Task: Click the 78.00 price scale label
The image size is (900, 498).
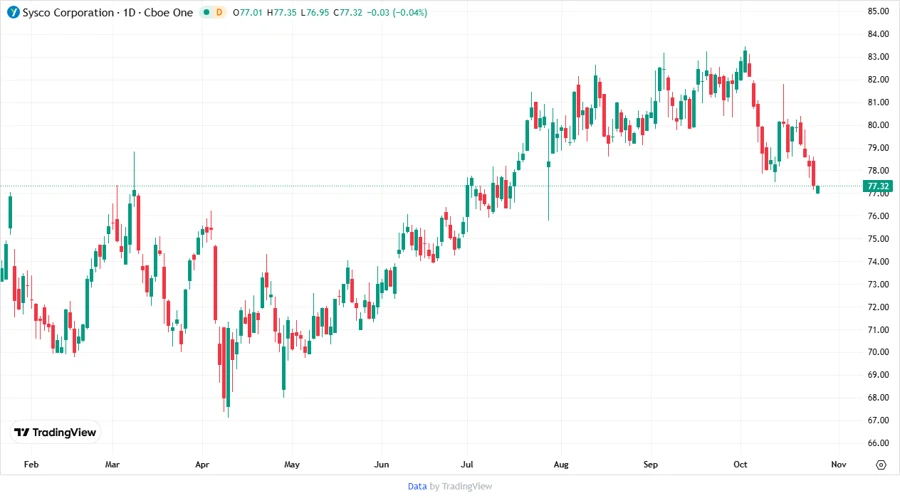Action: (878, 171)
